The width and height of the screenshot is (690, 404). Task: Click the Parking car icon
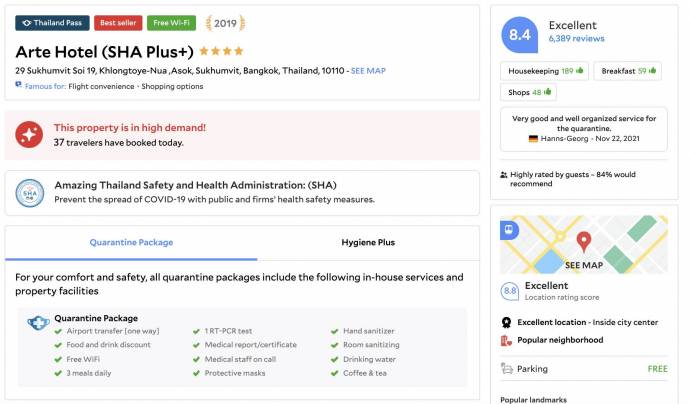click(506, 368)
